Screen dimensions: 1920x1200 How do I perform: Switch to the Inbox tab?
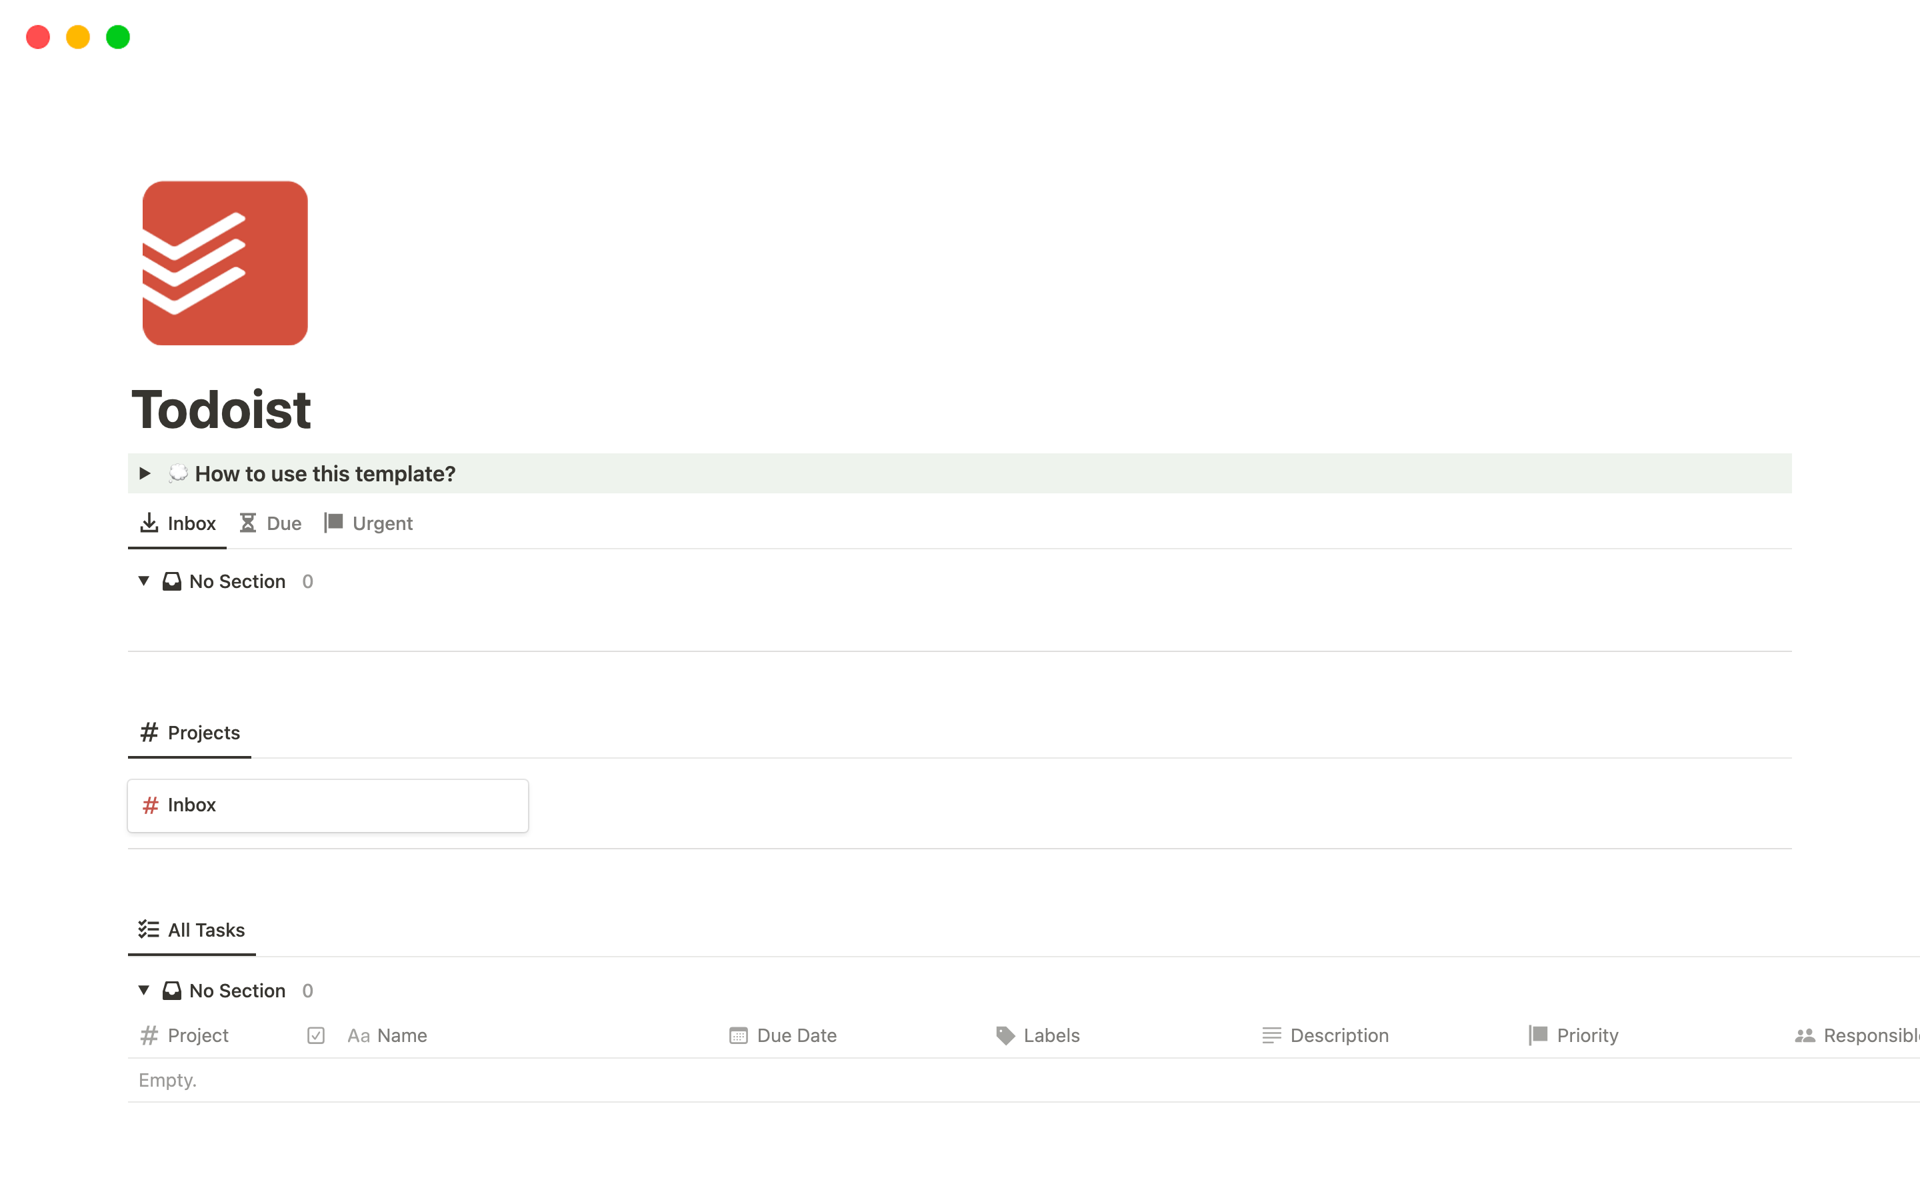coord(178,523)
